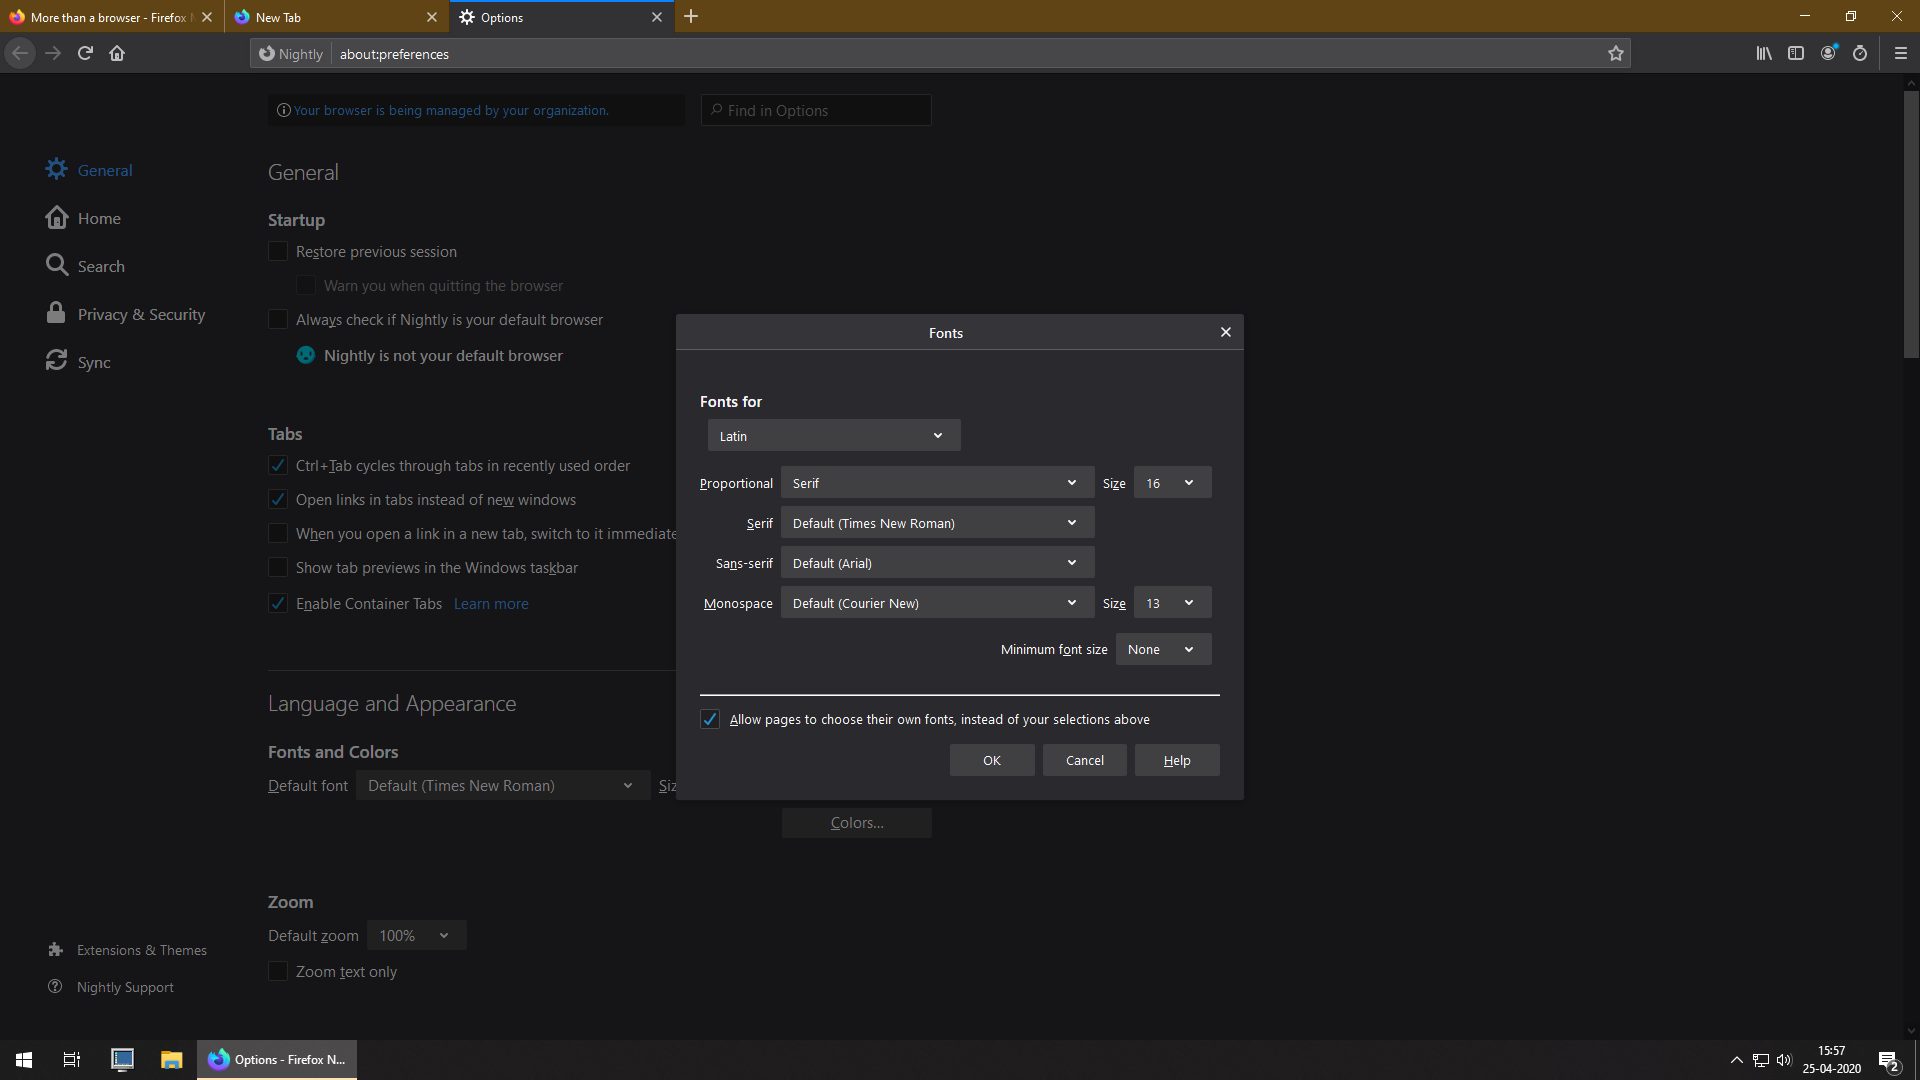Switch to the New Tab tab

pos(336,17)
